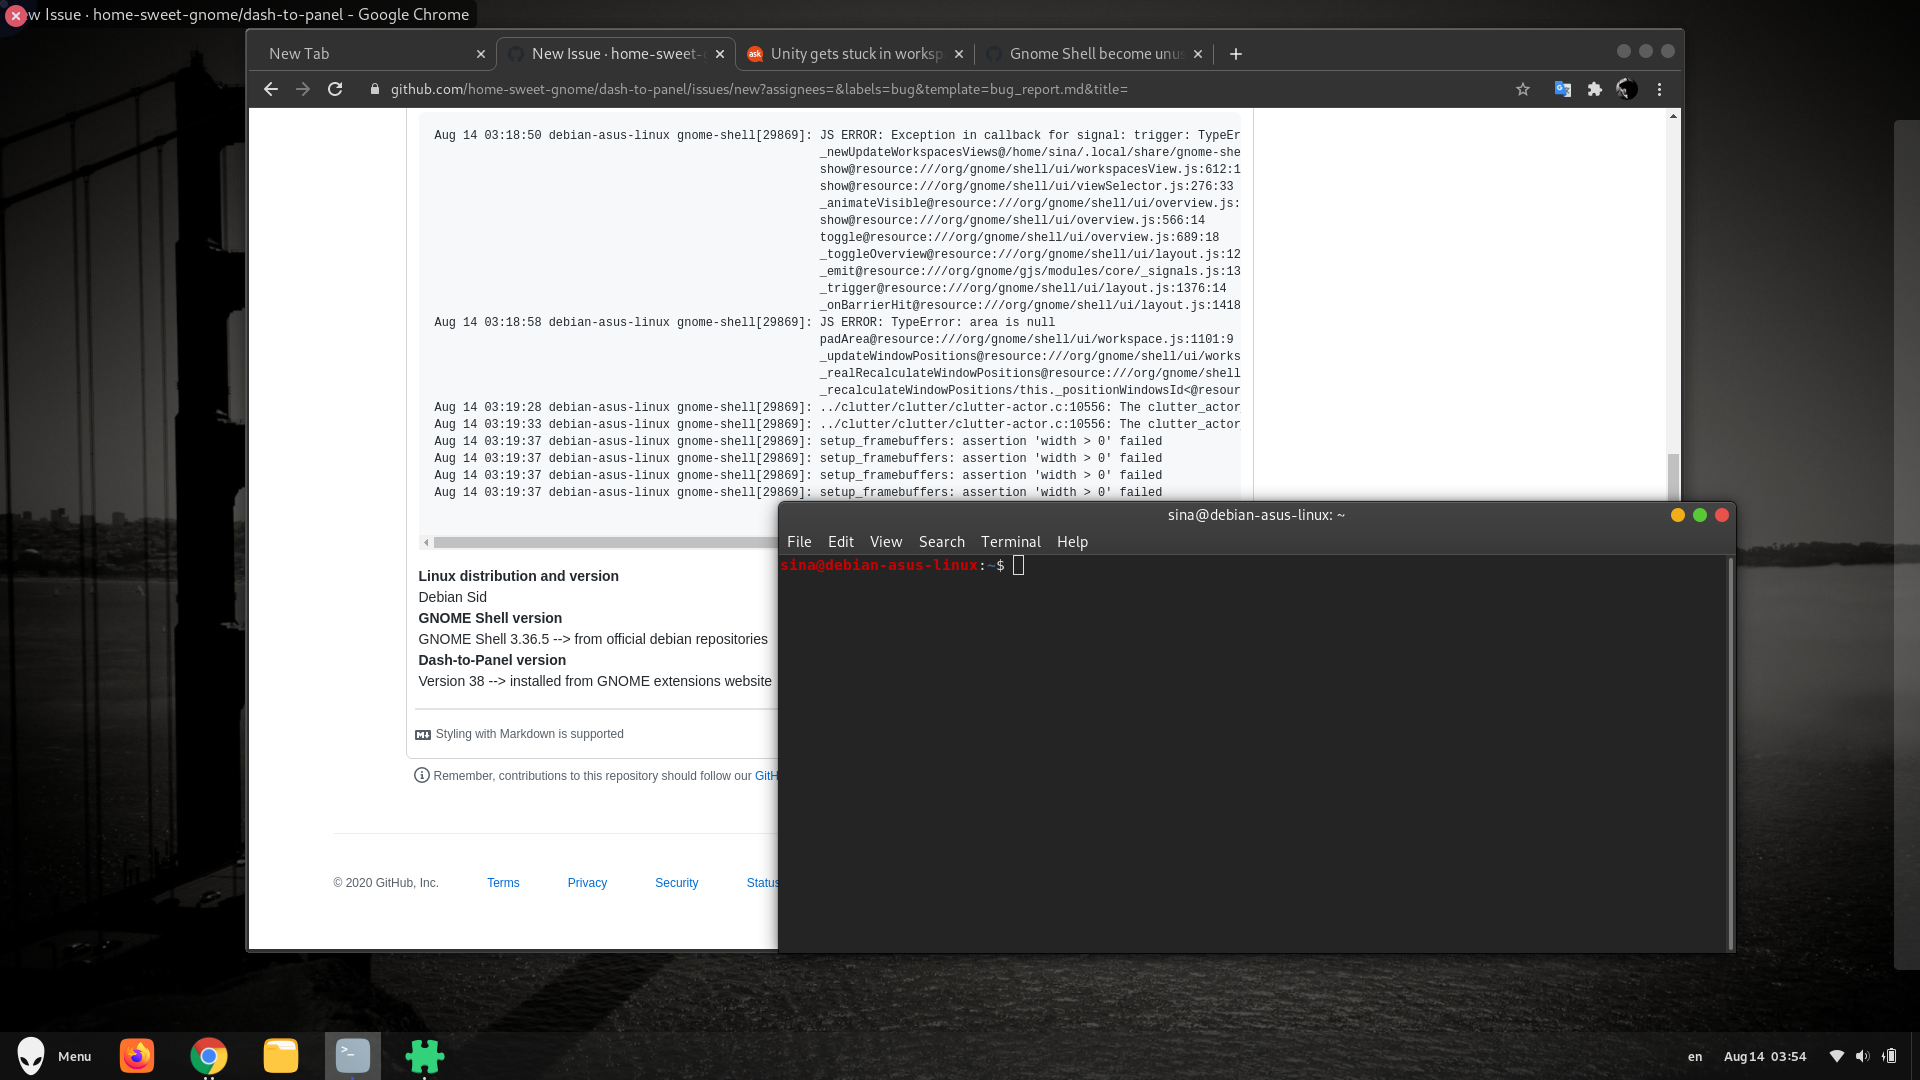The image size is (1920, 1080).
Task: Toggle Wi-Fi from the network tray icon
Action: (1837, 1056)
